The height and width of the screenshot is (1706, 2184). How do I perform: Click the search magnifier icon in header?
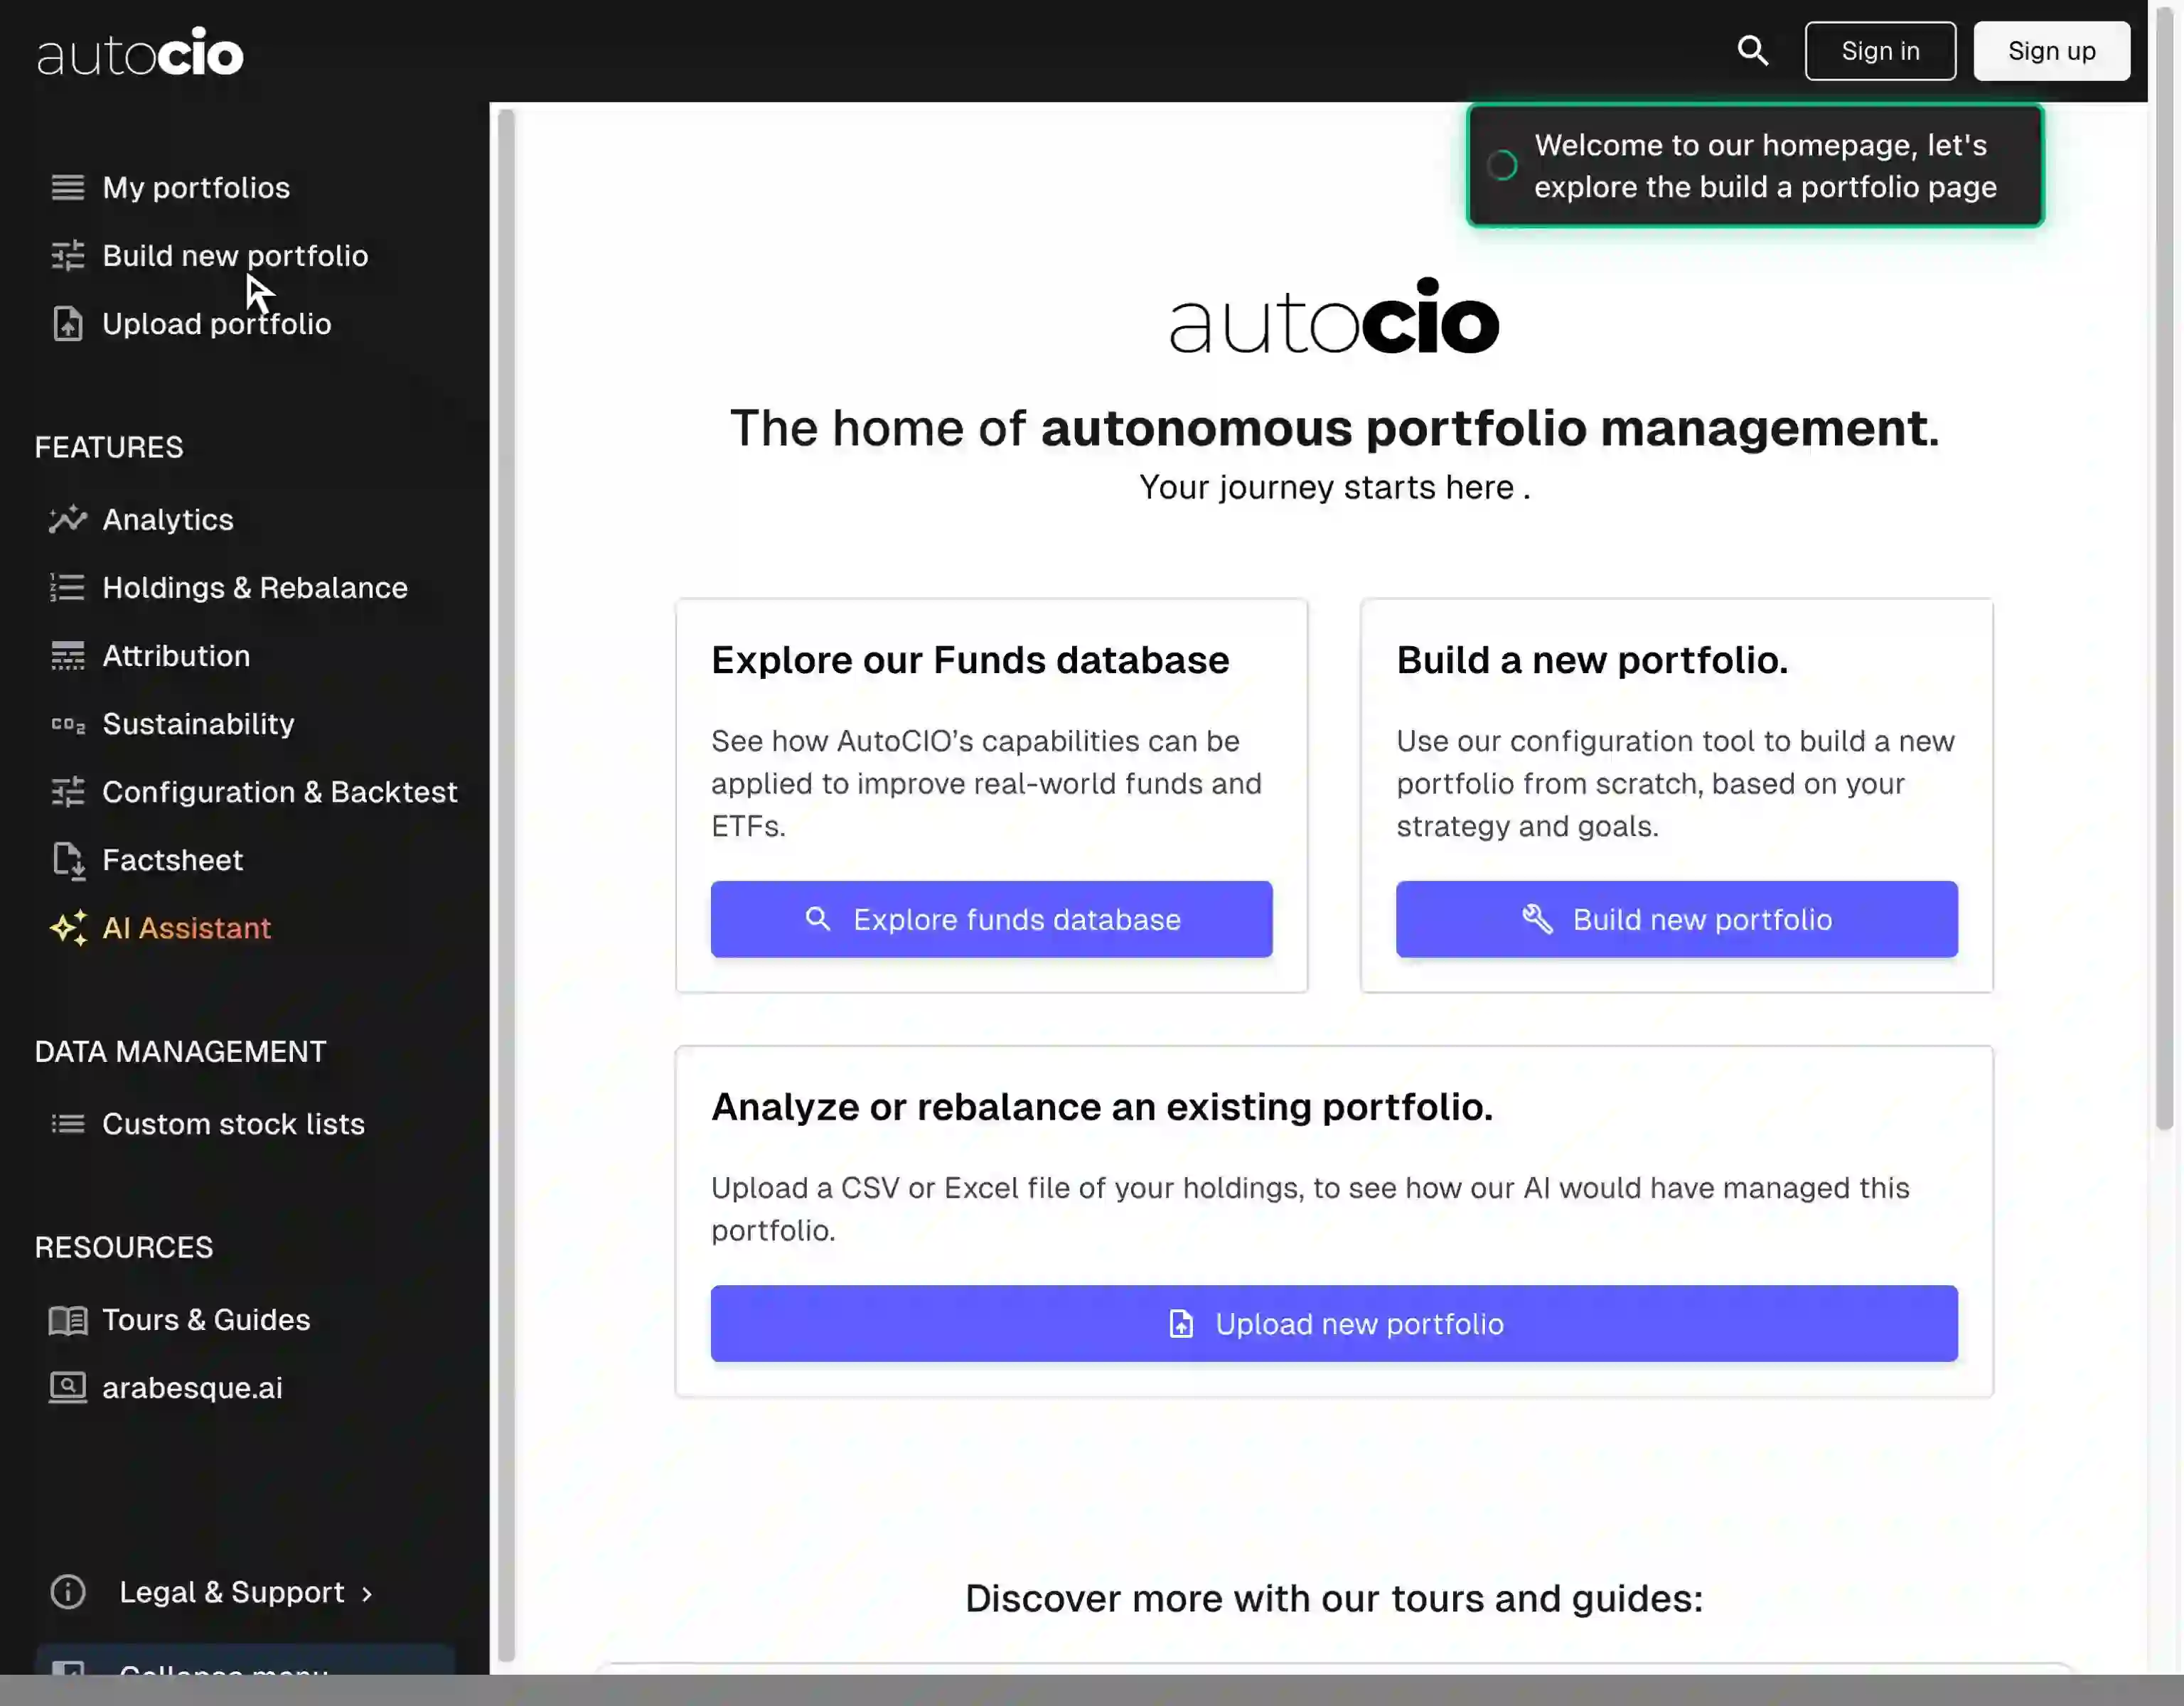click(x=1752, y=50)
